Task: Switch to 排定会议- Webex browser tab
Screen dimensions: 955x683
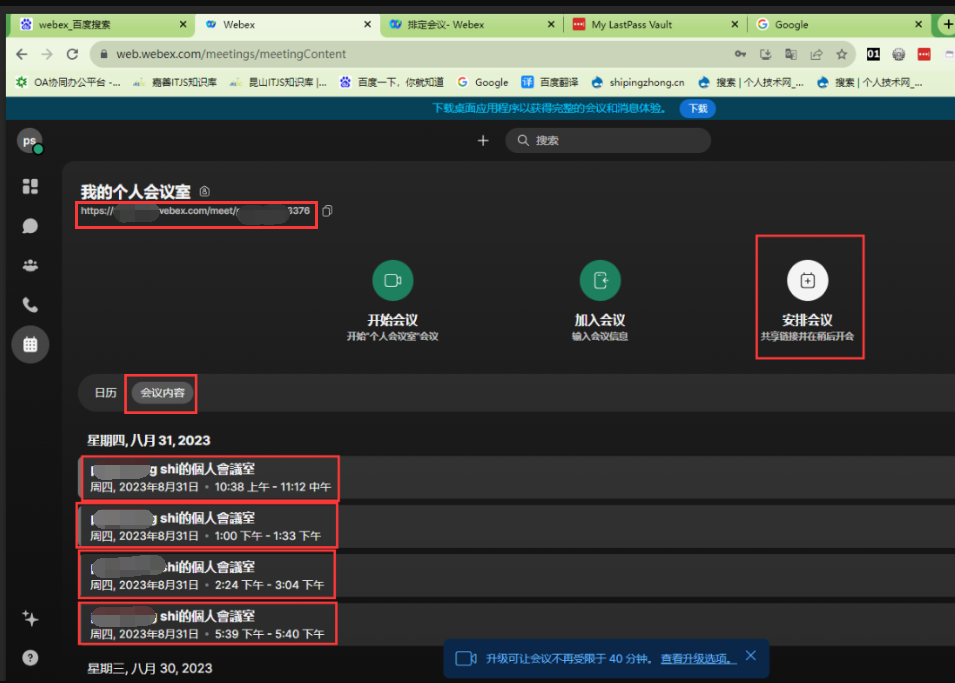Action: (x=469, y=24)
